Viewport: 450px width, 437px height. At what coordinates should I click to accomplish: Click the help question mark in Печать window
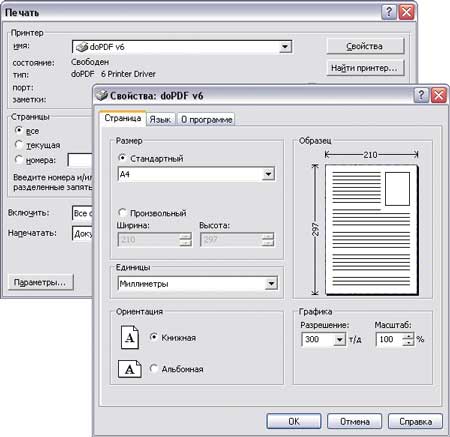(388, 12)
